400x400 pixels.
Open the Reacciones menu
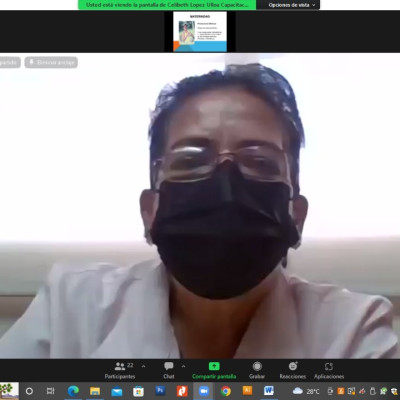point(293,370)
